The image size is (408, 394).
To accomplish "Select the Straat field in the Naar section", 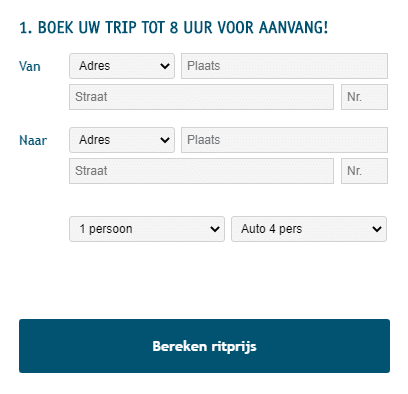I will pyautogui.click(x=201, y=171).
